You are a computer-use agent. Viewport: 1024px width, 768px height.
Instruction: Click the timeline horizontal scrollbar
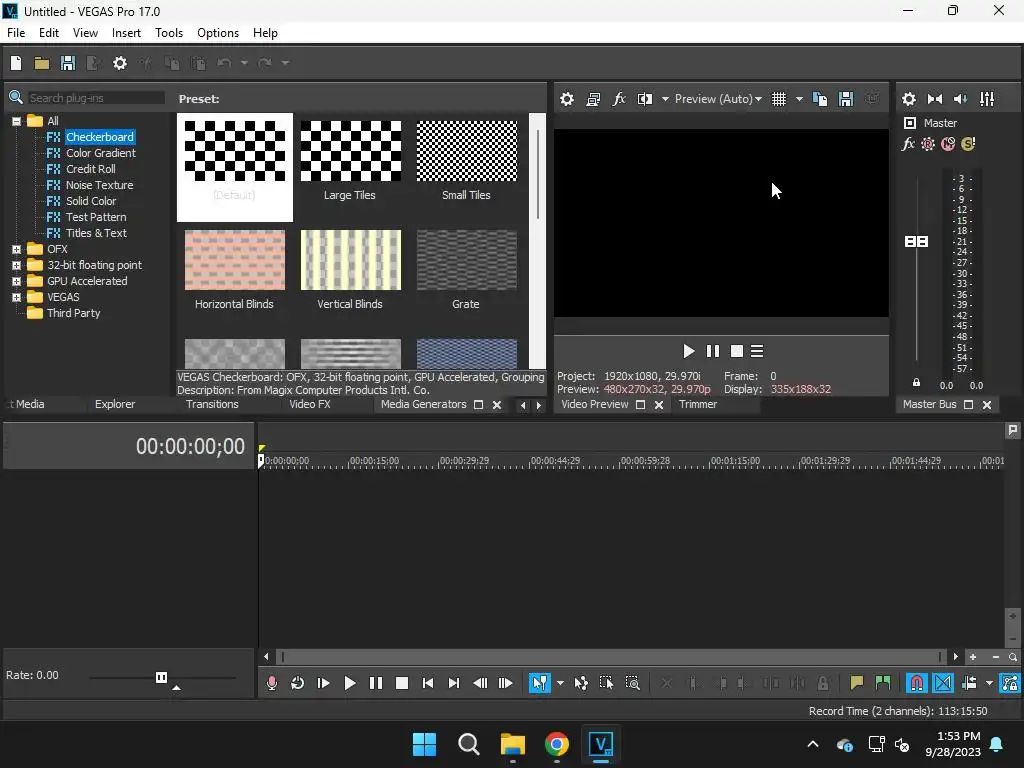611,657
